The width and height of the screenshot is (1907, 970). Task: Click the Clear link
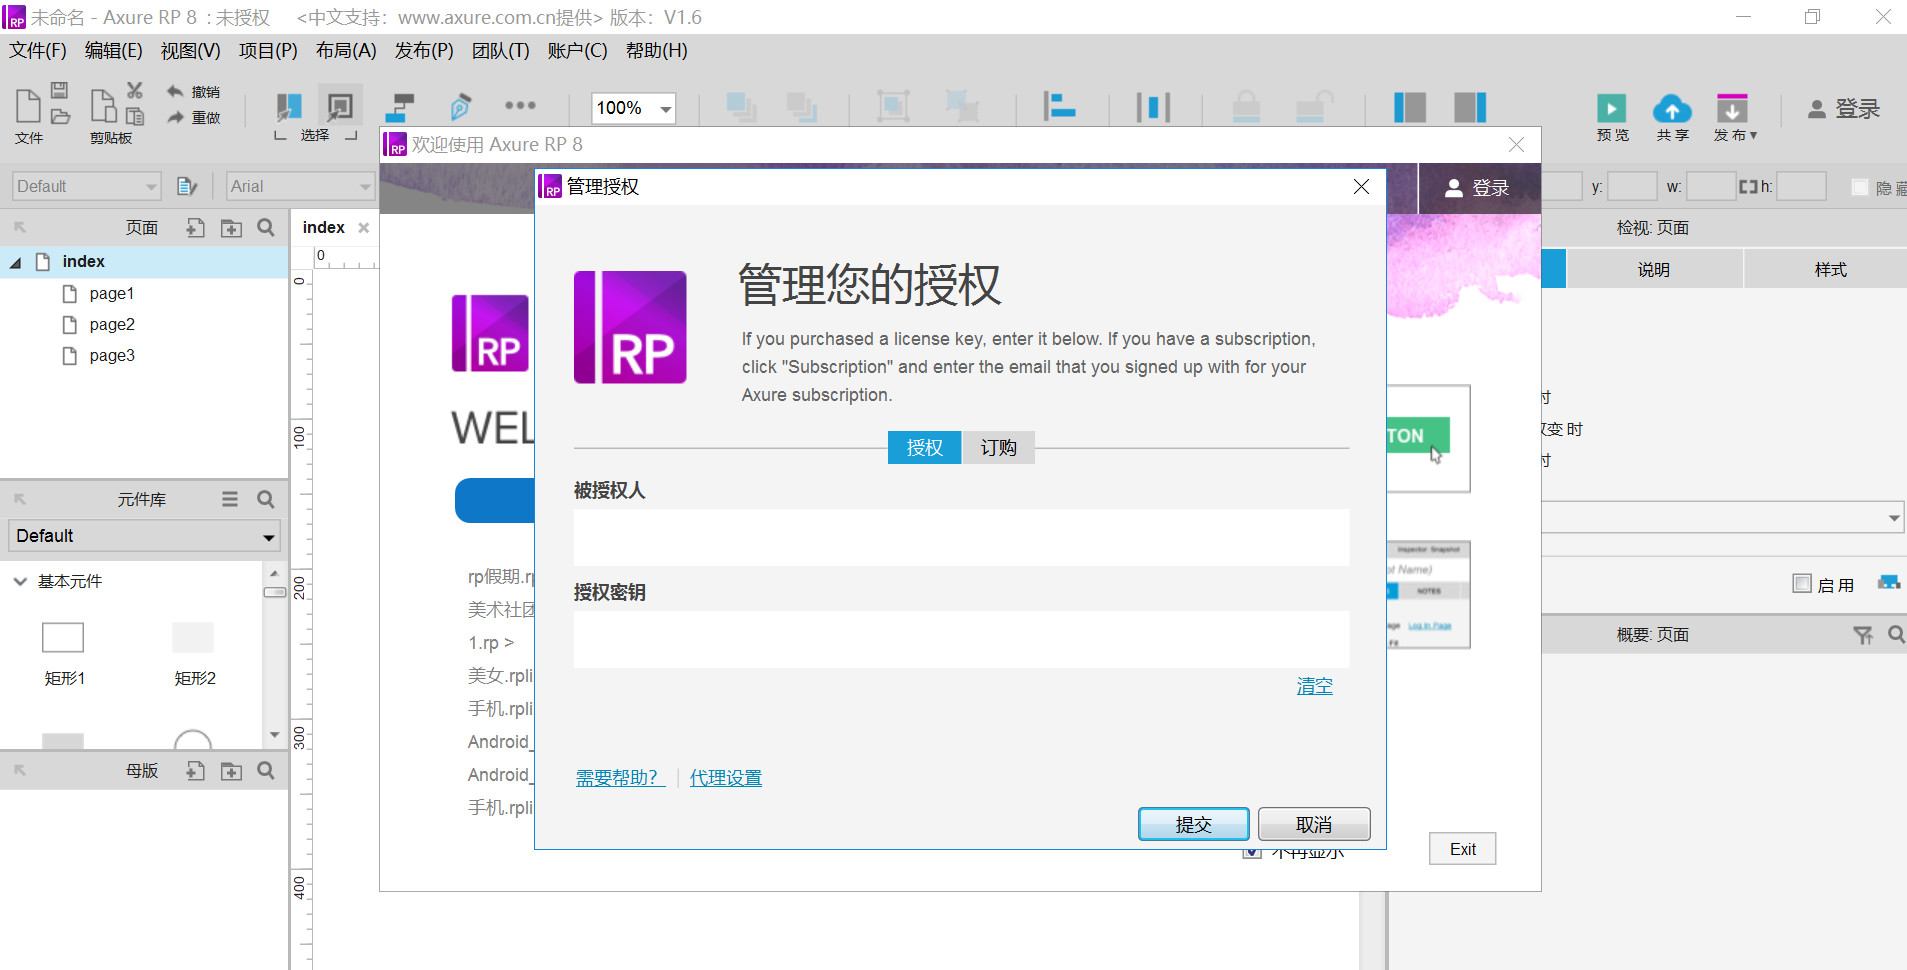(1314, 686)
